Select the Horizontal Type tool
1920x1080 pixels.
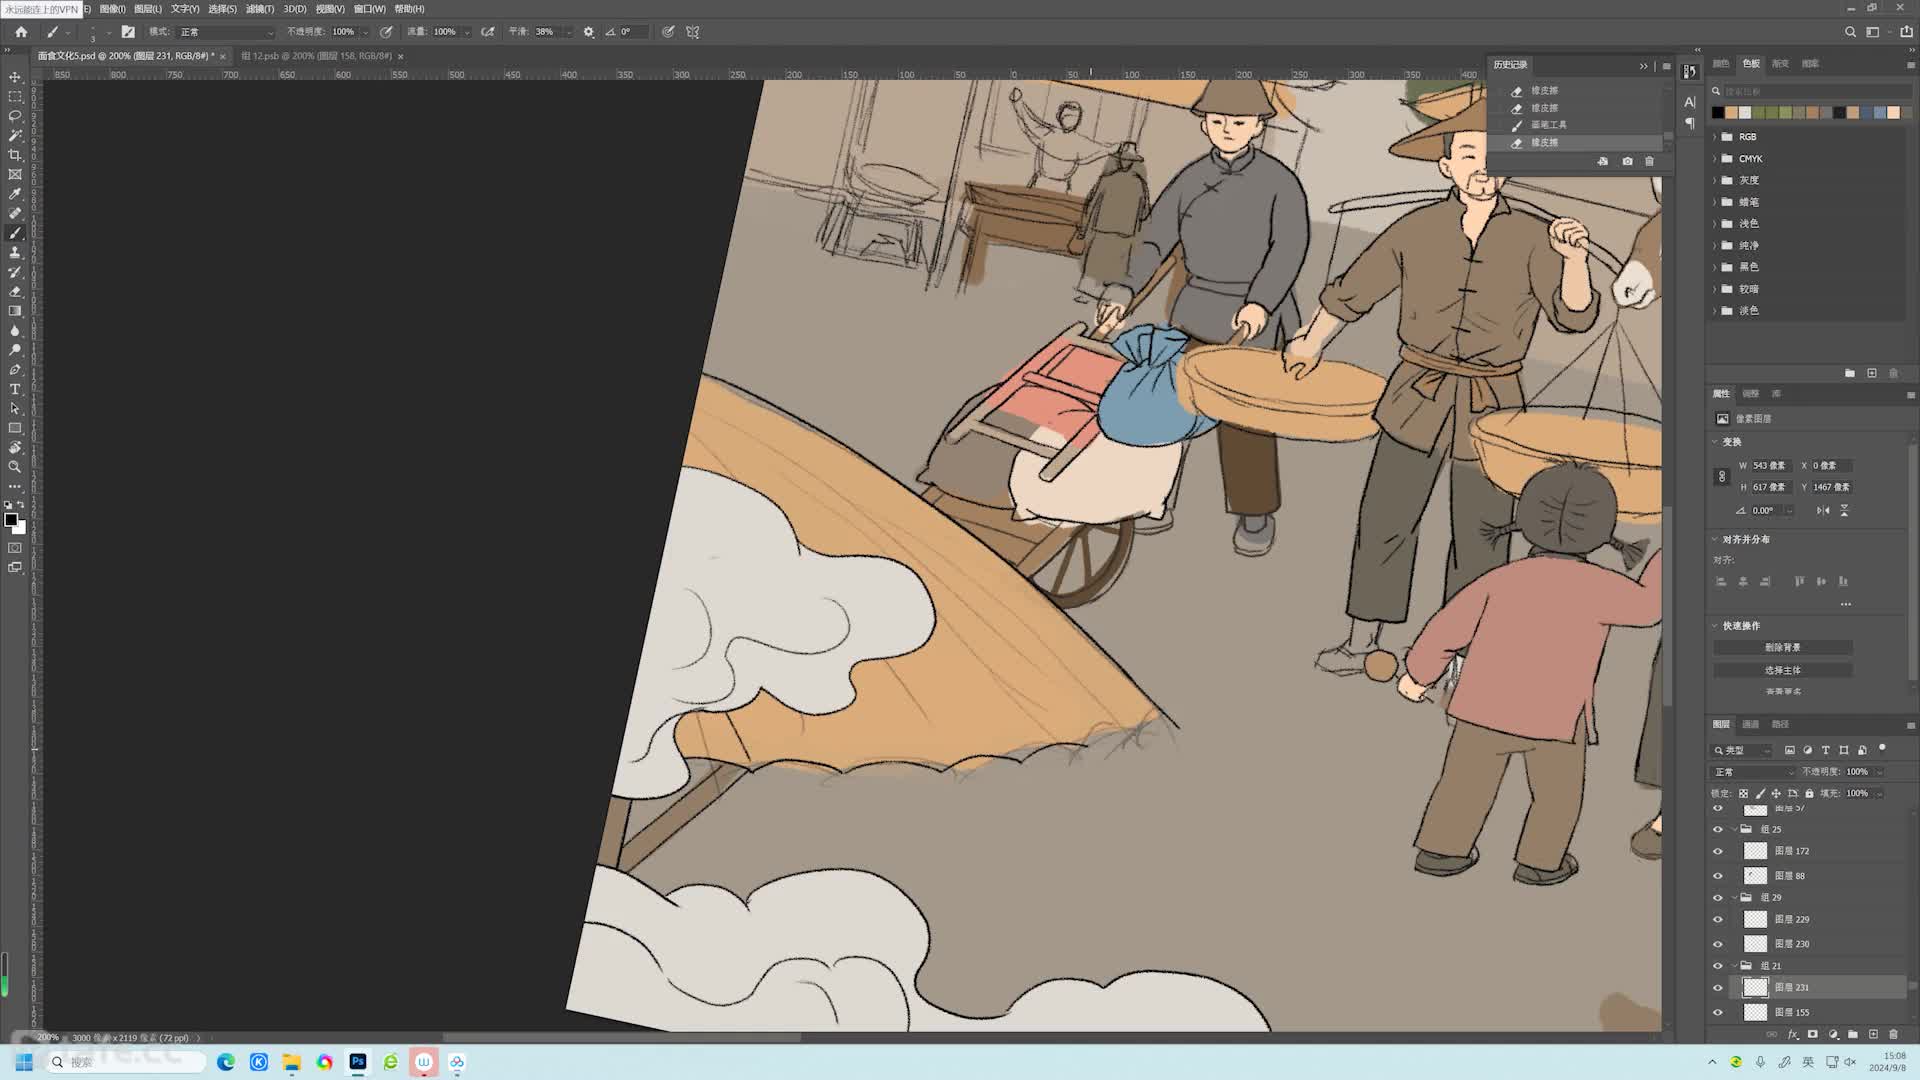pos(15,389)
